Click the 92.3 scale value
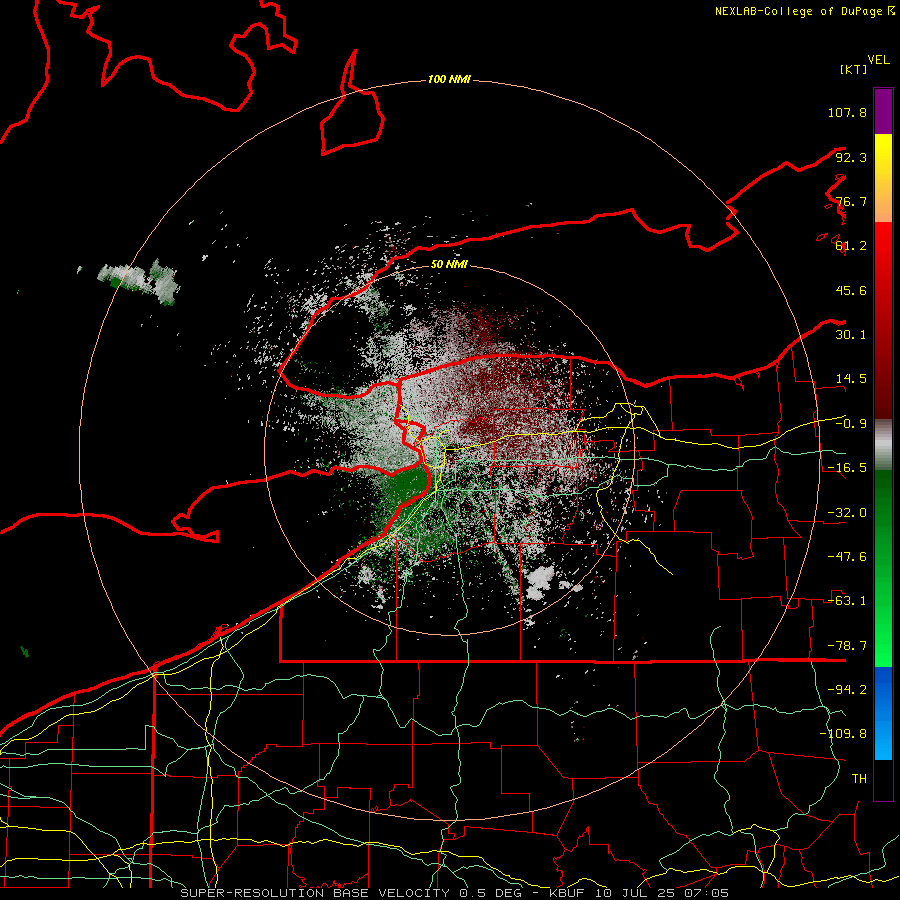900x900 pixels. pos(851,157)
